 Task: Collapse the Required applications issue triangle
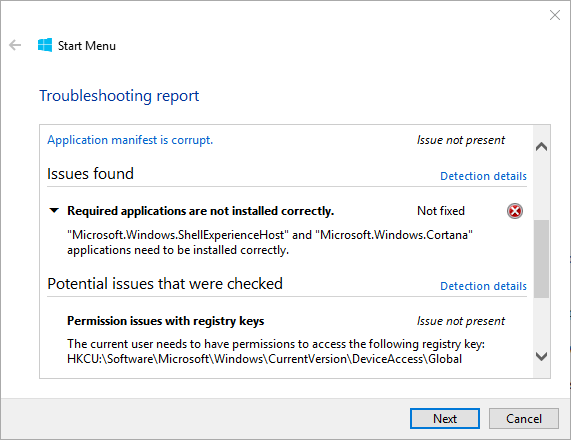pos(54,211)
